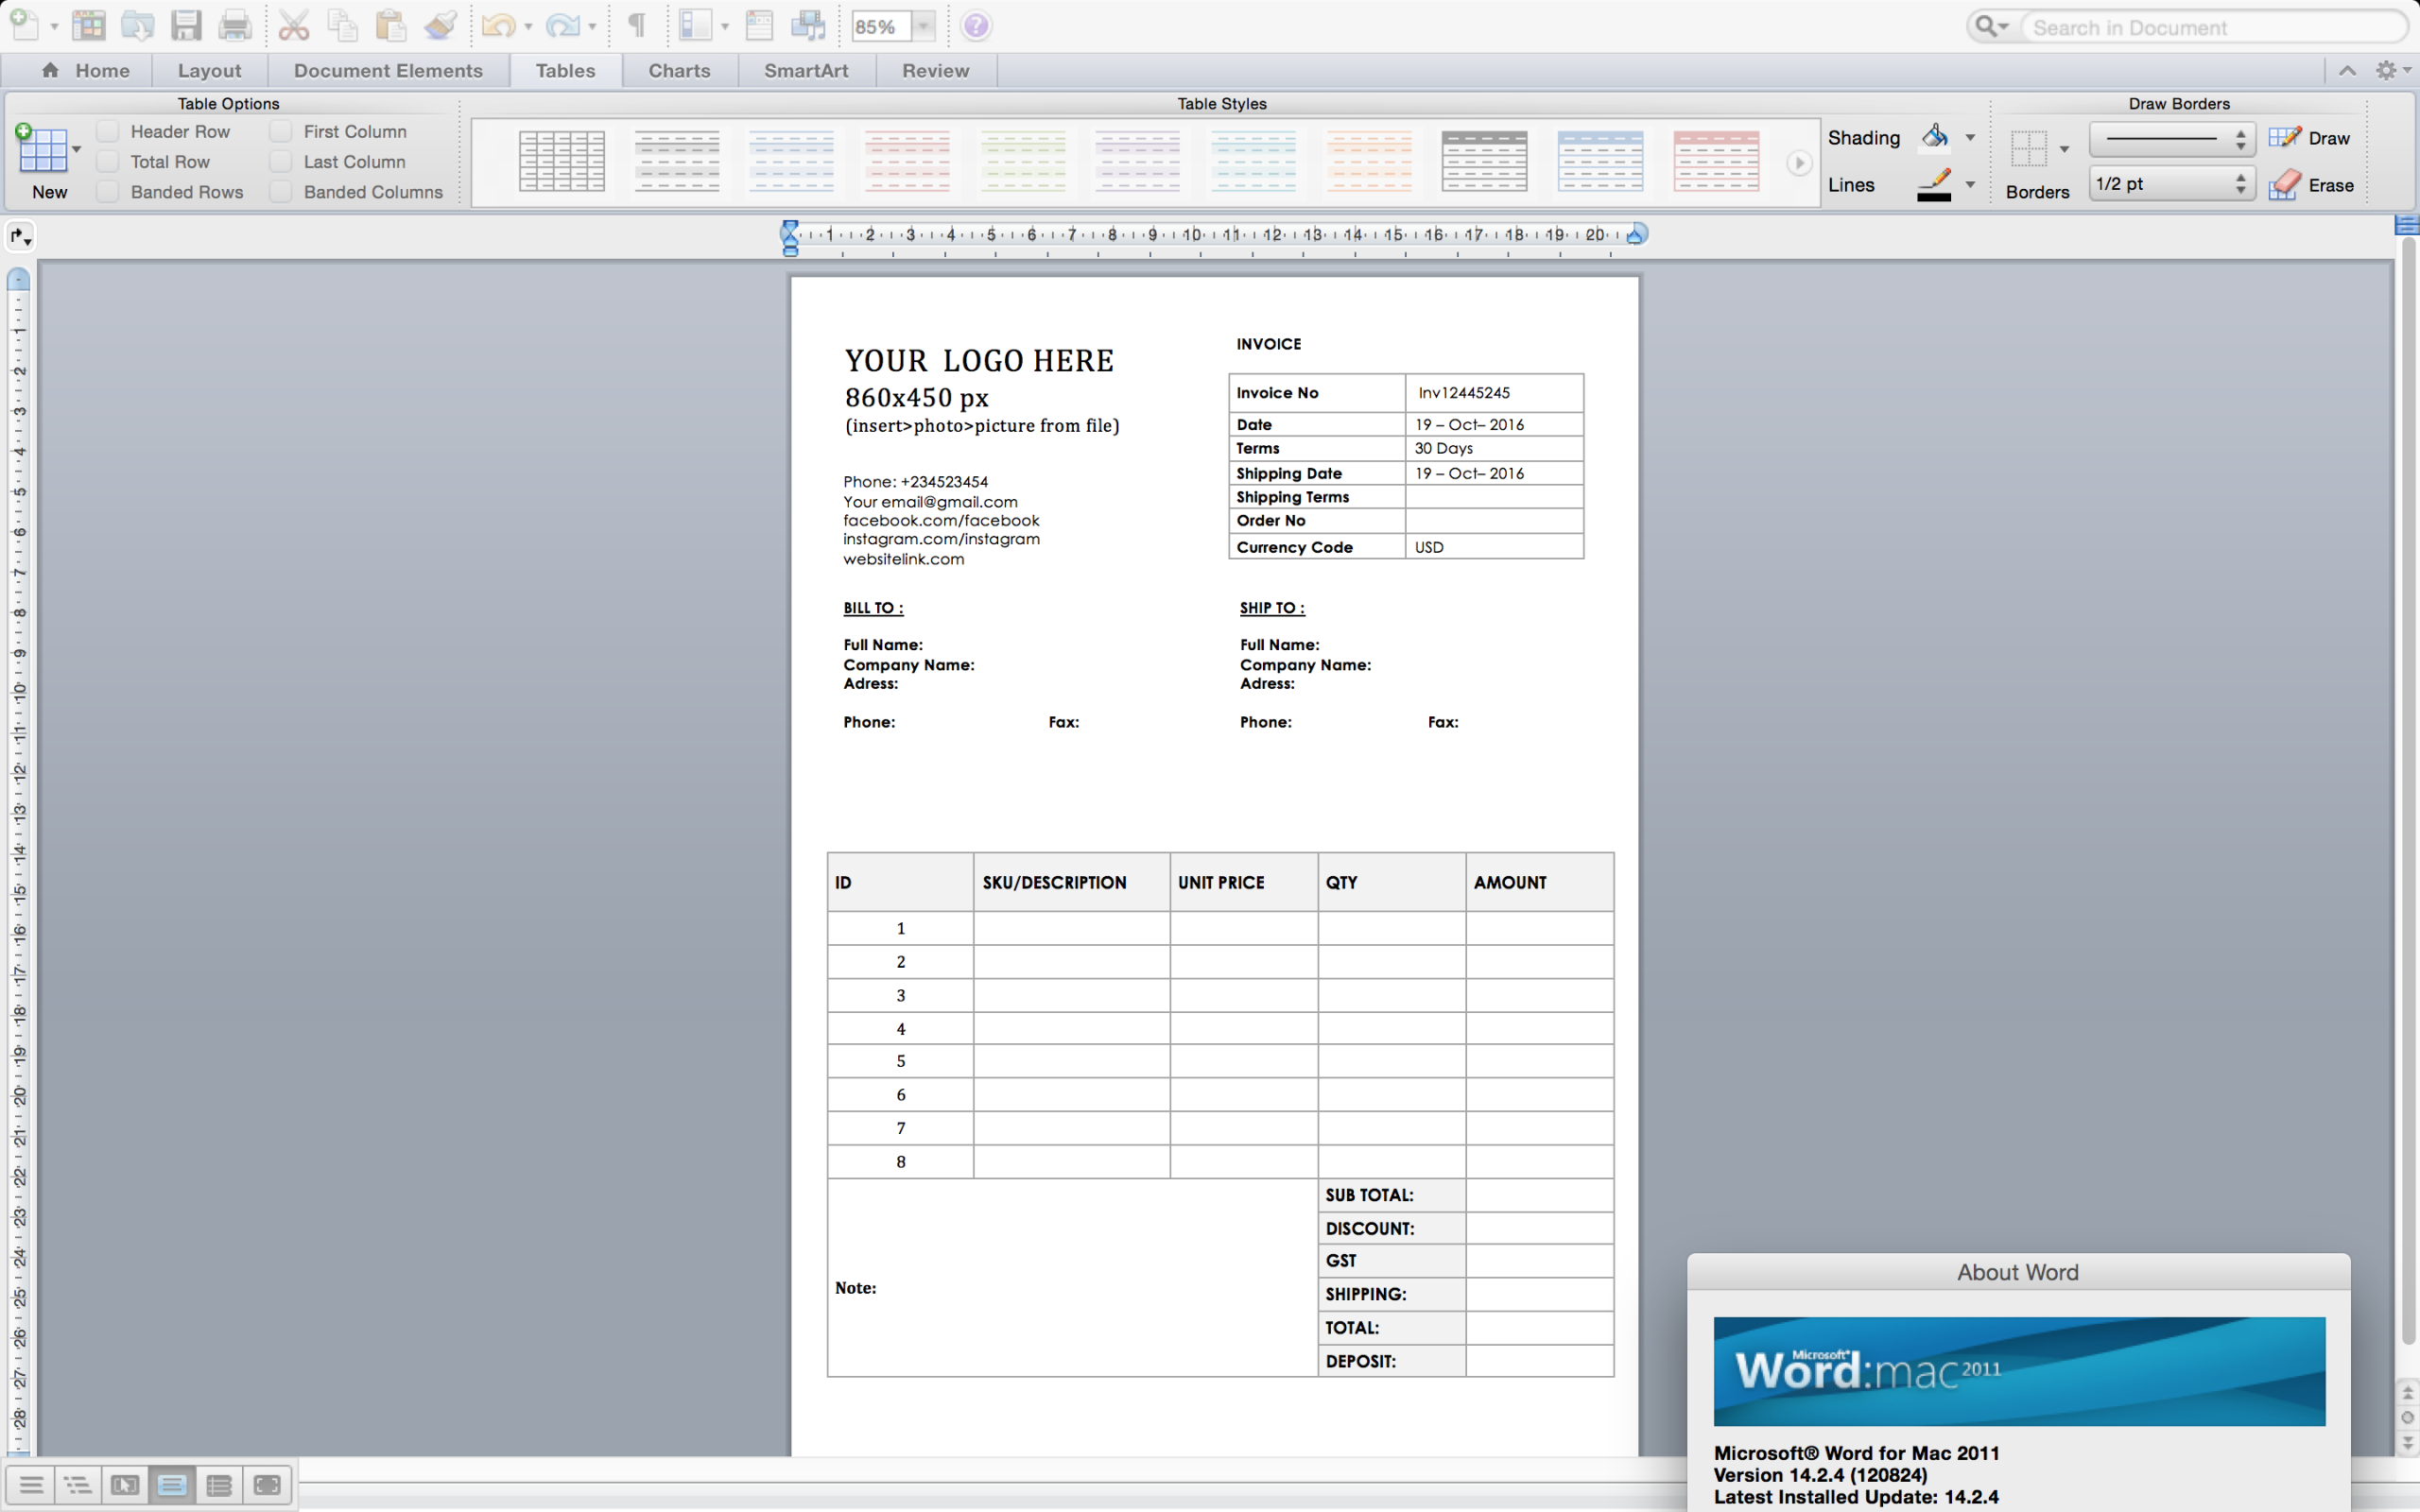Click the Open document folder icon
Screen dimensions: 2420x1512
click(137, 25)
